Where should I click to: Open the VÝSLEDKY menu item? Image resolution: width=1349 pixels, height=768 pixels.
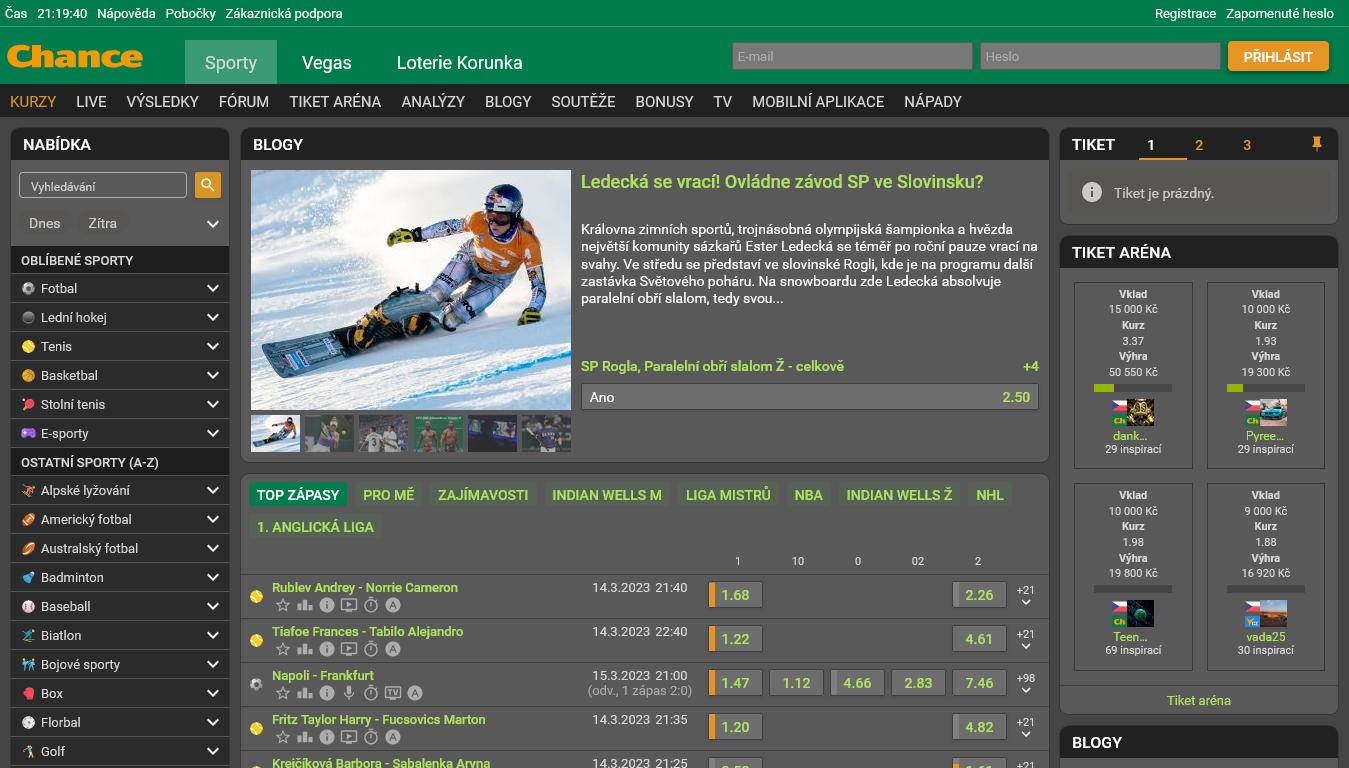(163, 101)
